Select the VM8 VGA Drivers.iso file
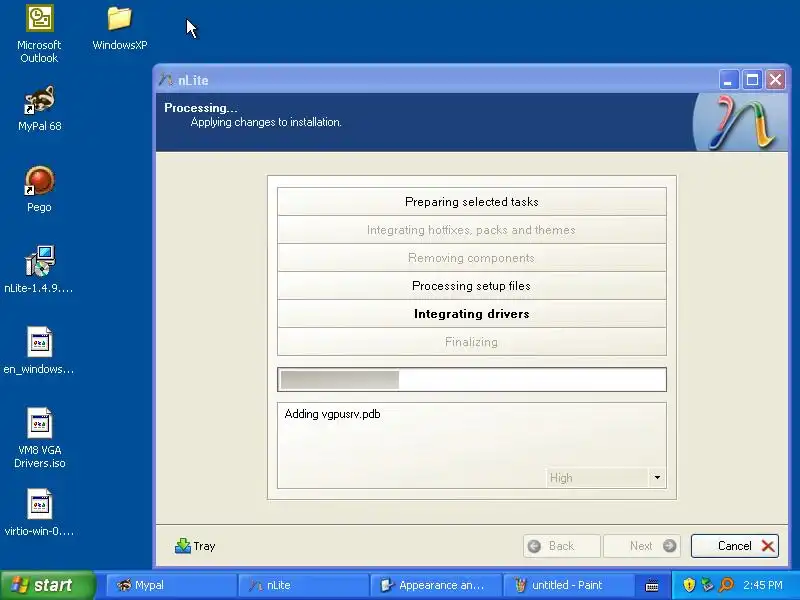This screenshot has height=600, width=800. [x=39, y=438]
